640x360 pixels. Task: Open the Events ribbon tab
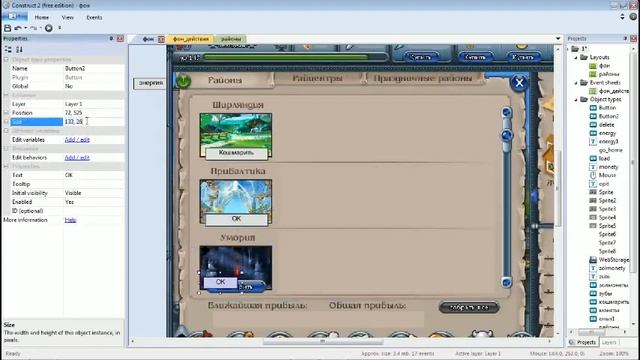coord(94,18)
